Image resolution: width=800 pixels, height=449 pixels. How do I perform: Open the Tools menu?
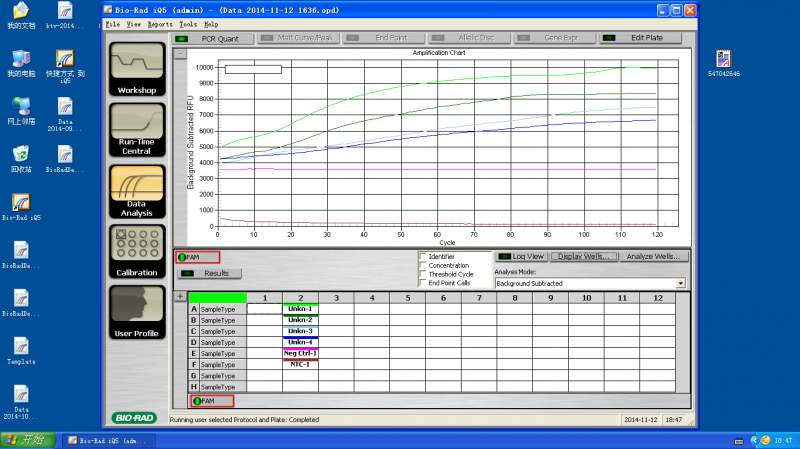coord(188,24)
